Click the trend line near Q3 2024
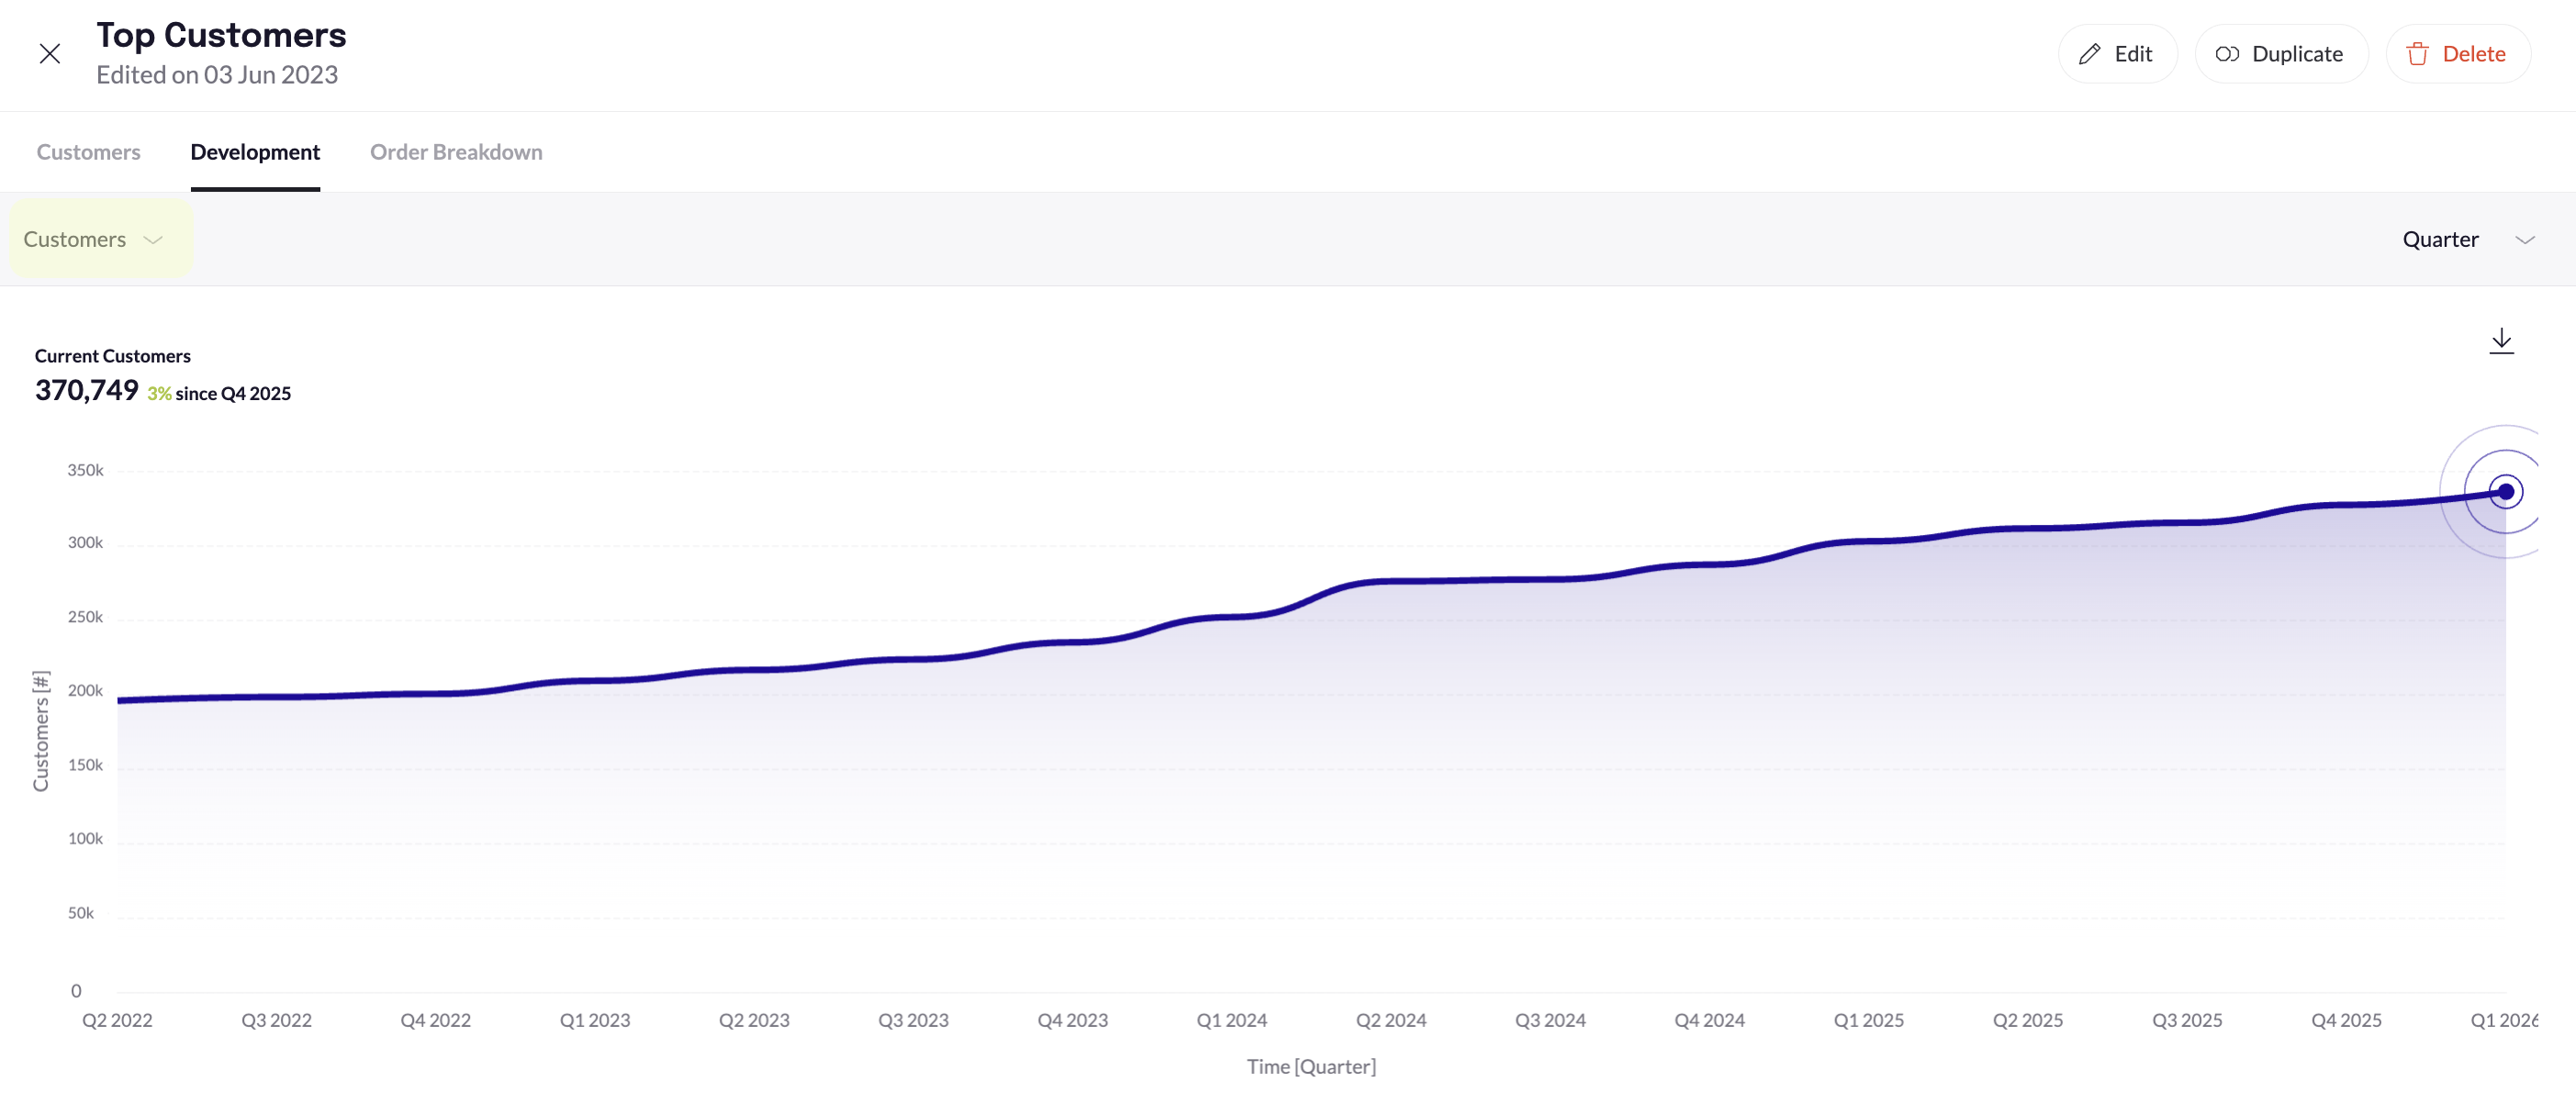2576x1093 pixels. [x=1549, y=578]
